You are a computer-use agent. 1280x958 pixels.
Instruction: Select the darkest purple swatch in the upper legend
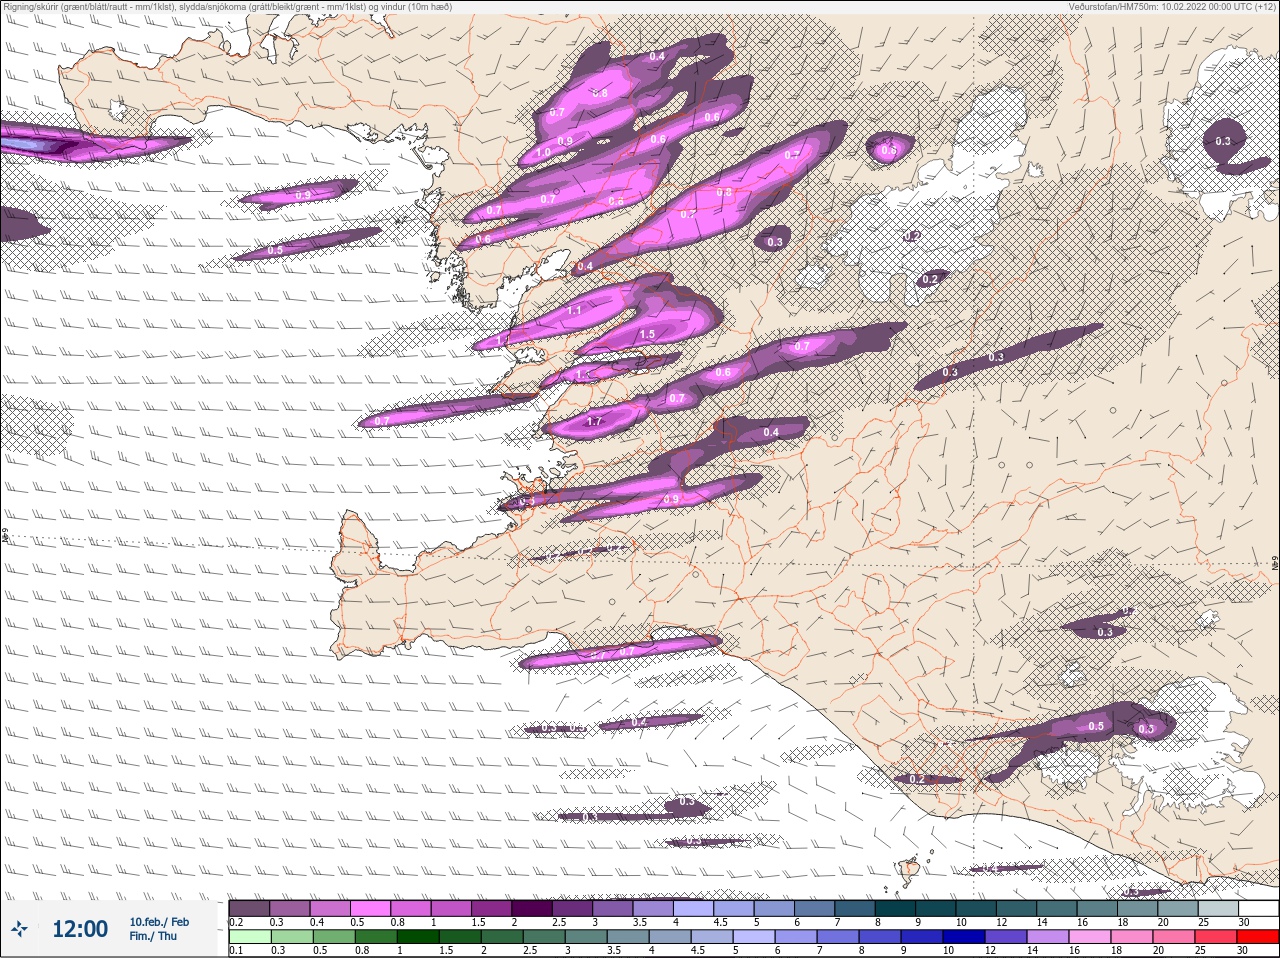pos(534,908)
